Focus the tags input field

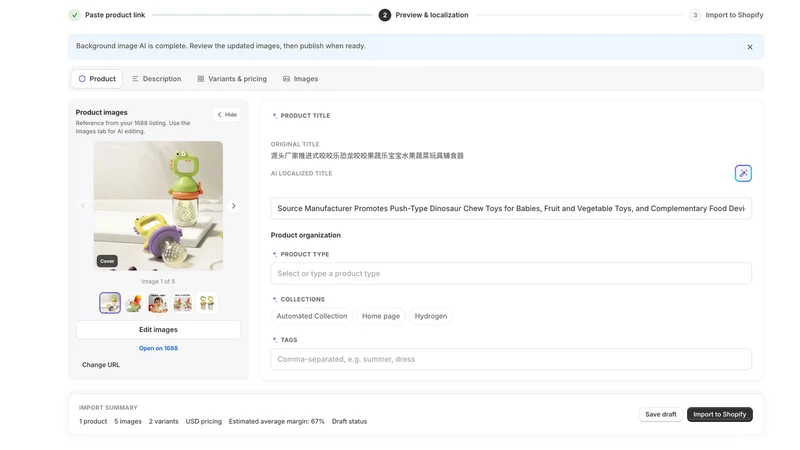(511, 359)
